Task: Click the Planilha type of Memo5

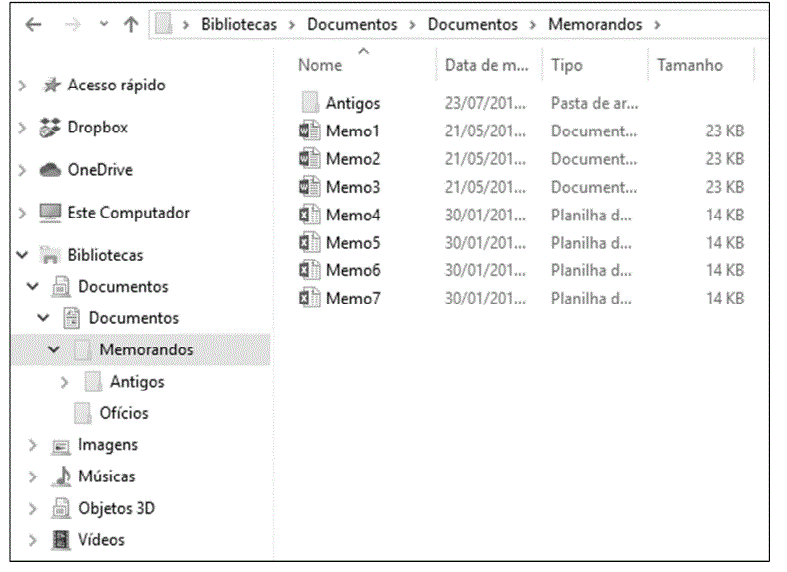Action: [x=591, y=242]
